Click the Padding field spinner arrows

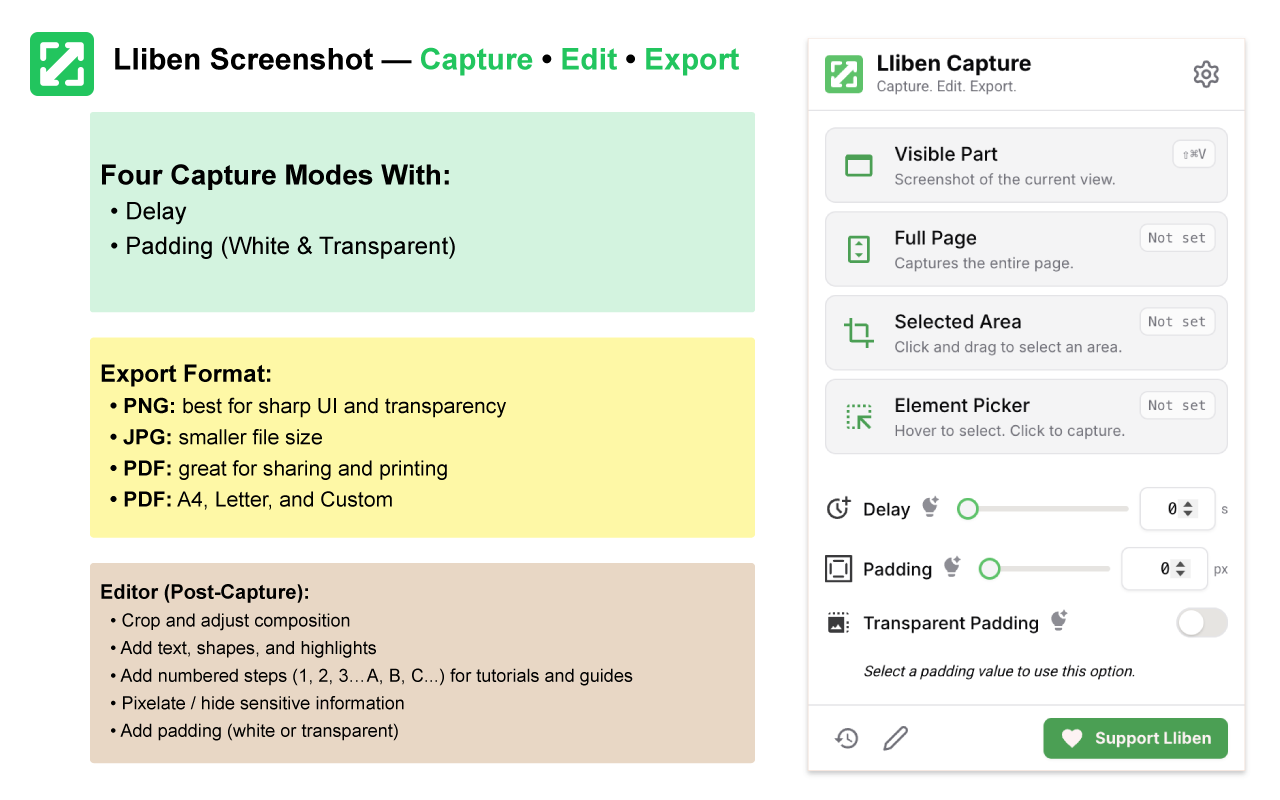click(x=1181, y=569)
